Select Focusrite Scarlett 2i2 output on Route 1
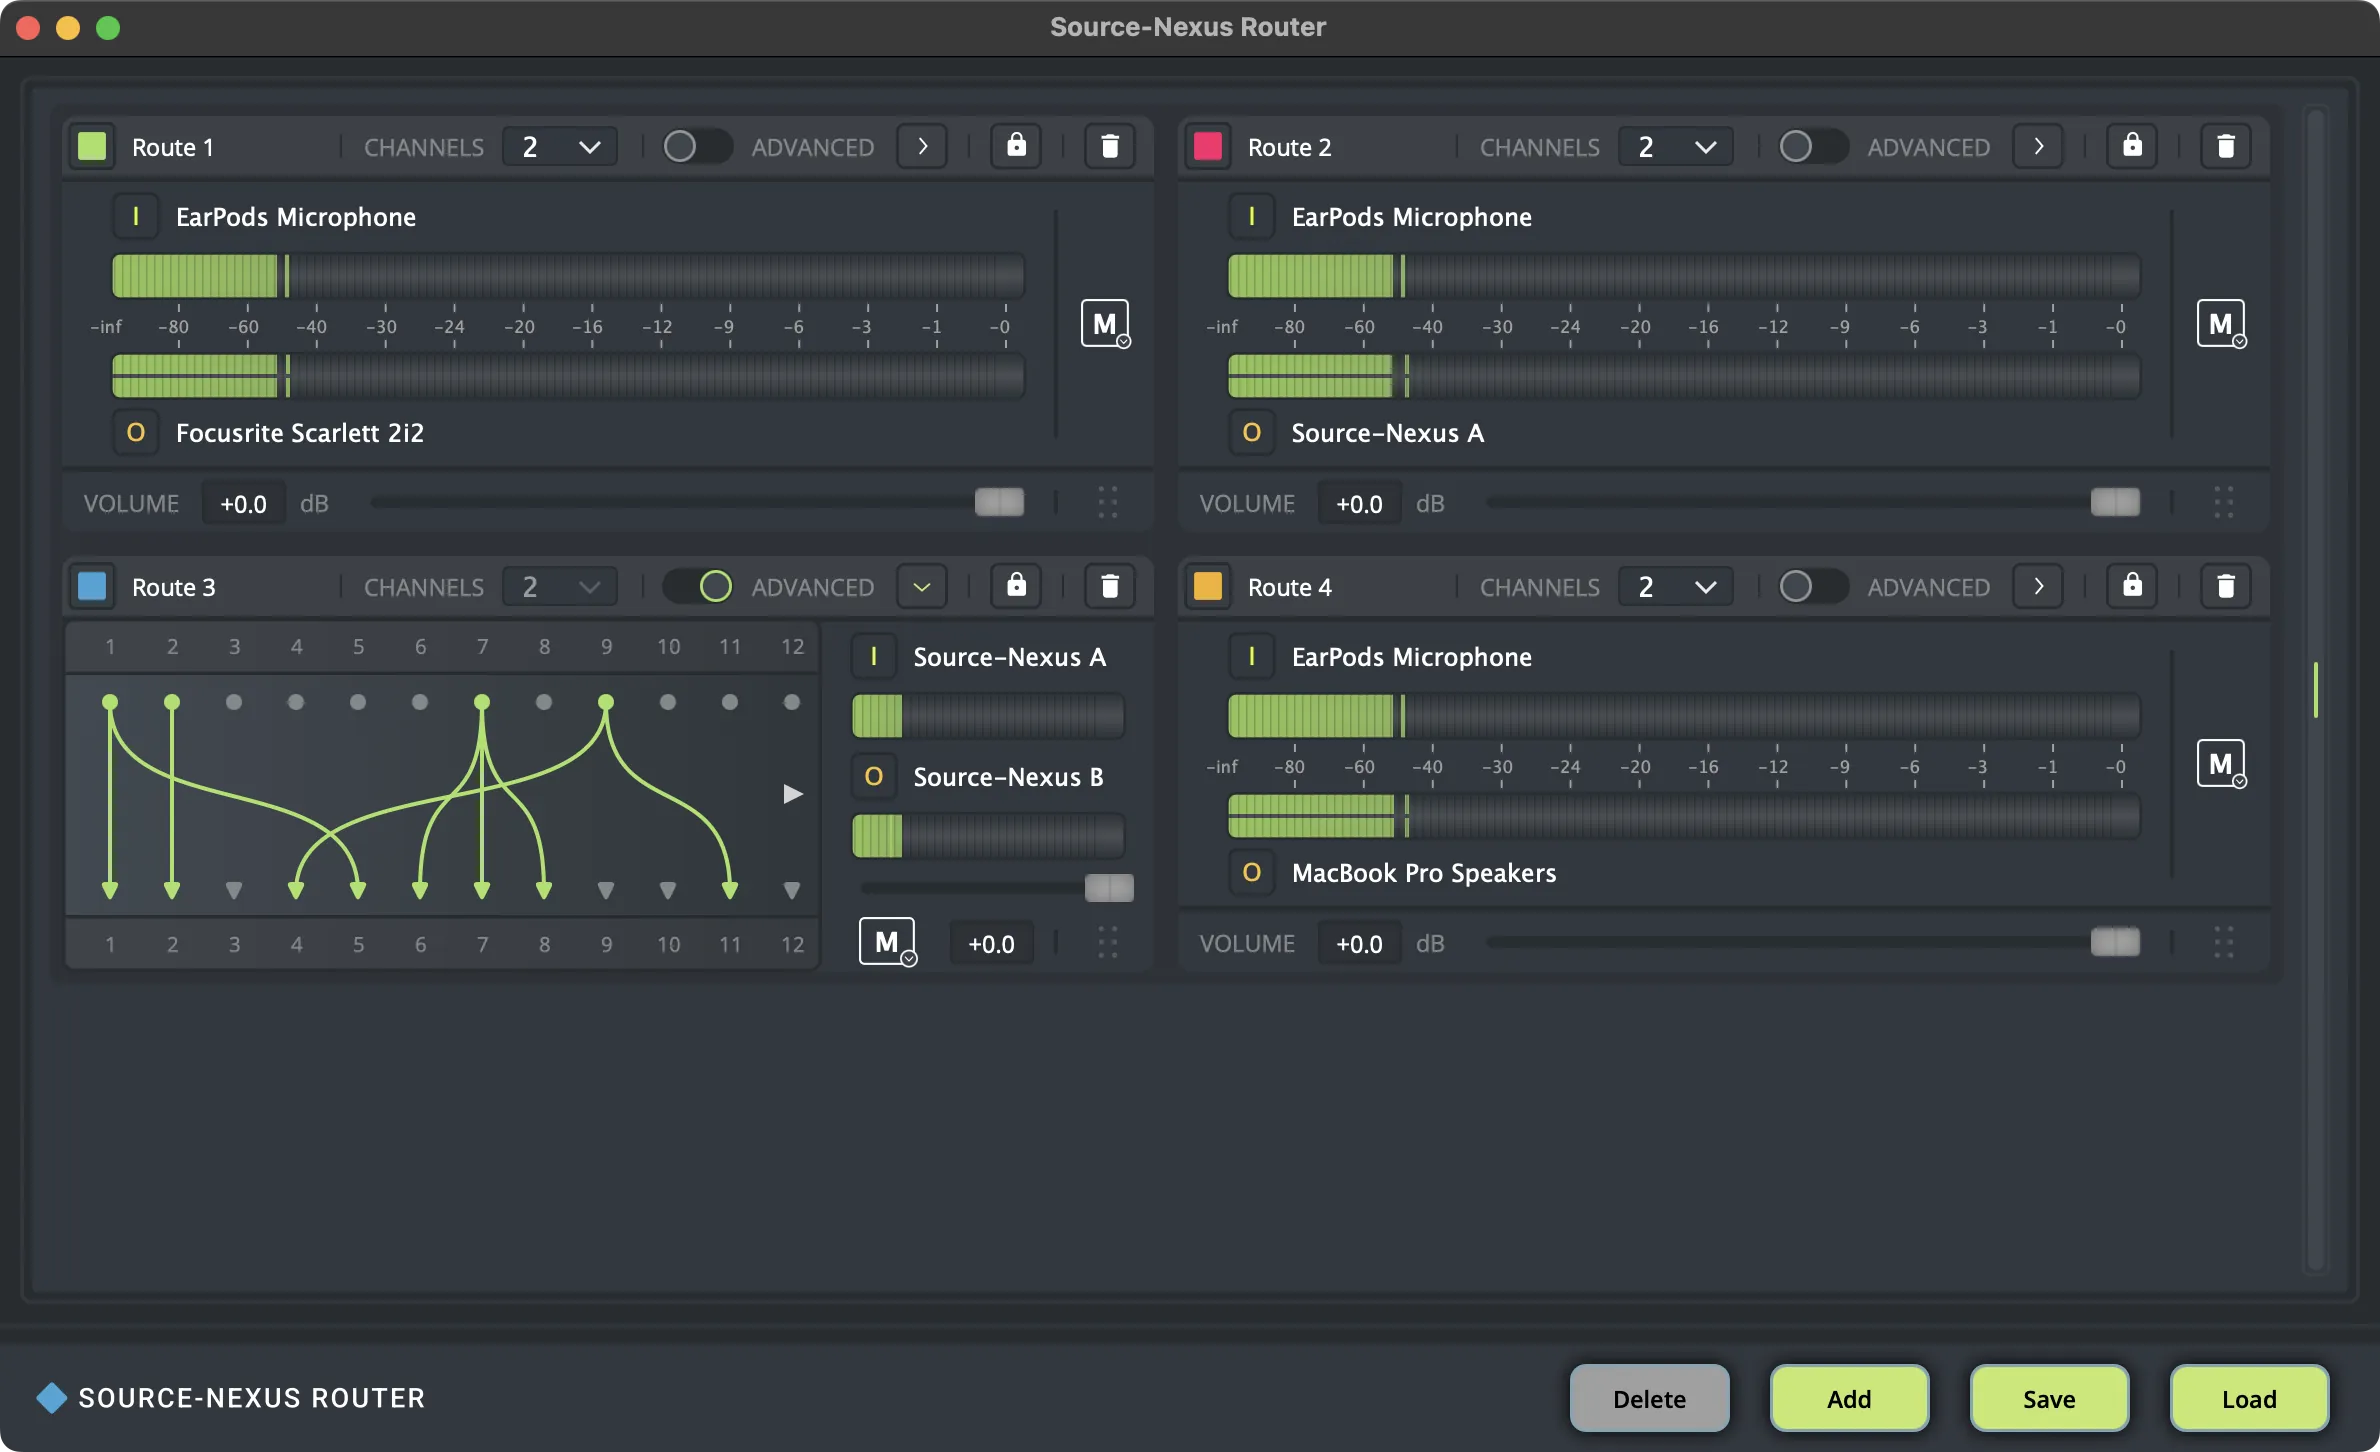Image resolution: width=2380 pixels, height=1452 pixels. coord(300,432)
